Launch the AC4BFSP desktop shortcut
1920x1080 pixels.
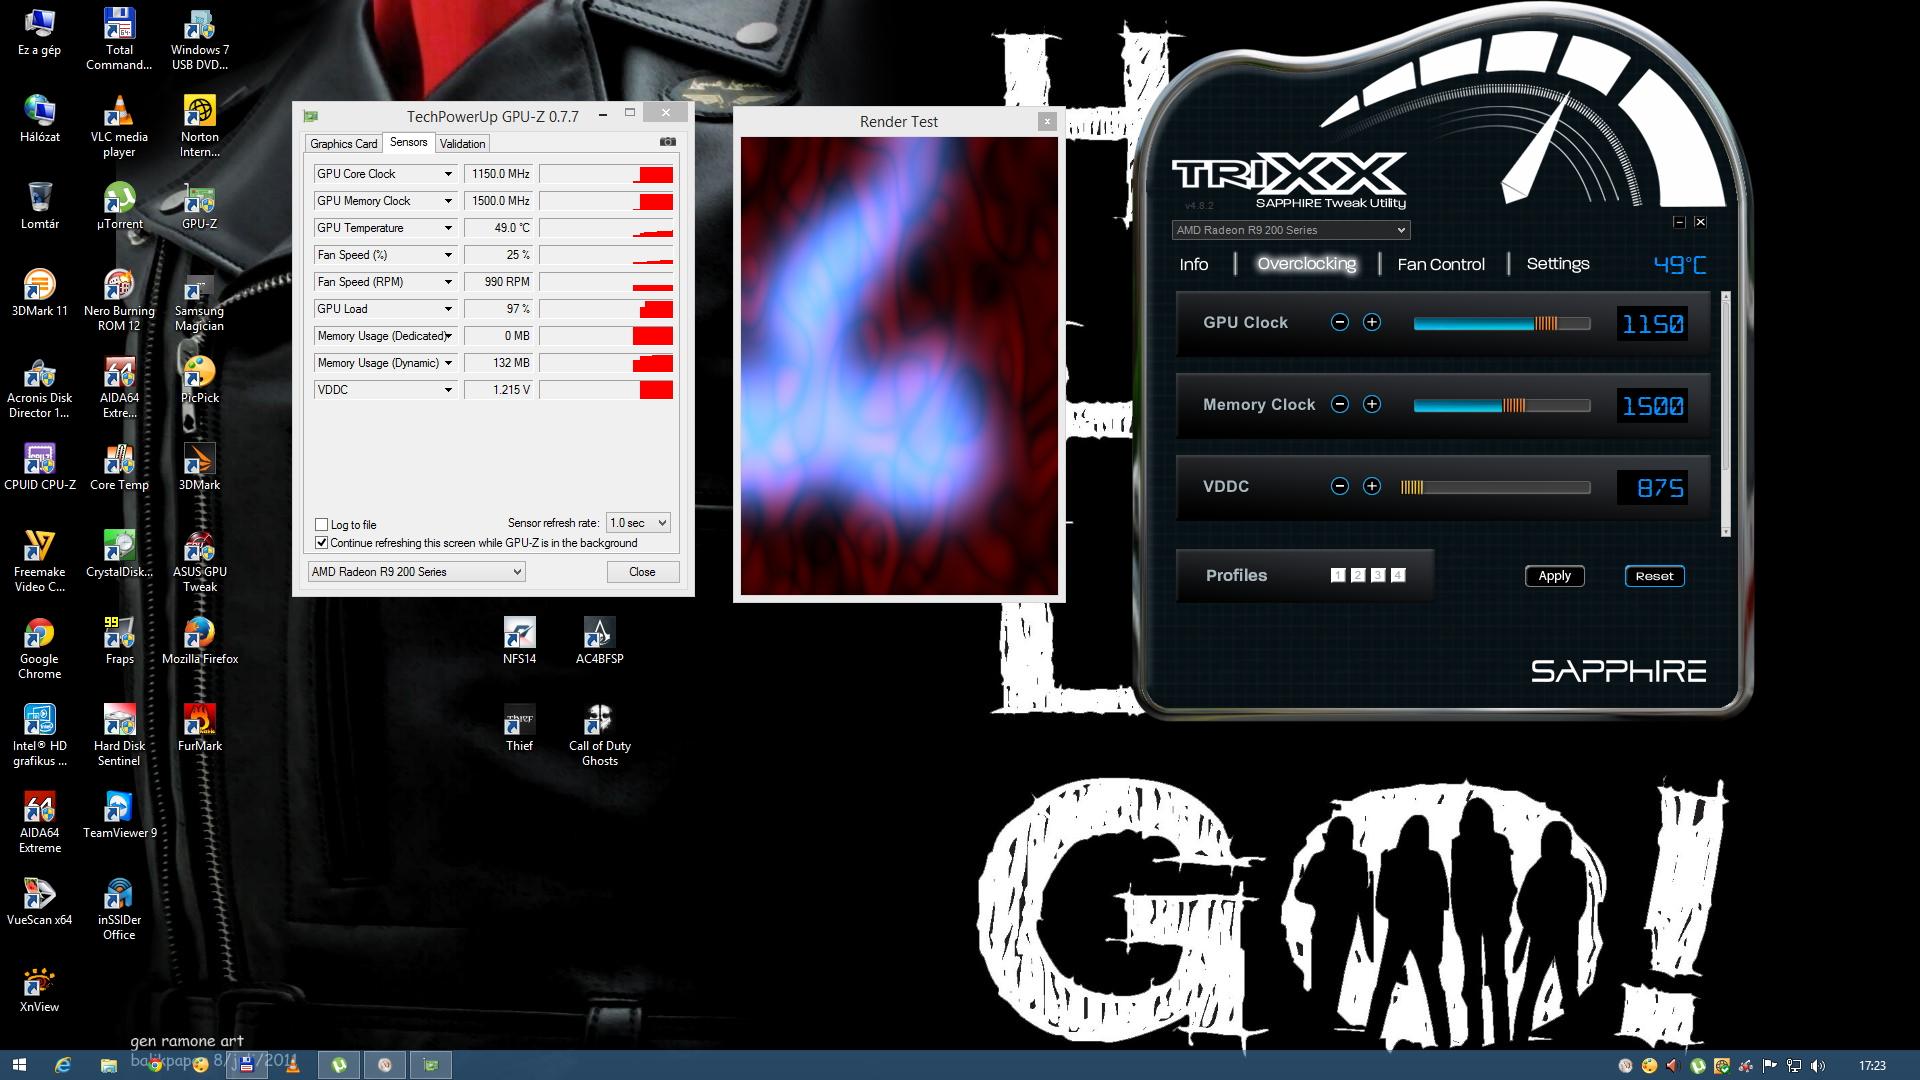click(x=600, y=640)
